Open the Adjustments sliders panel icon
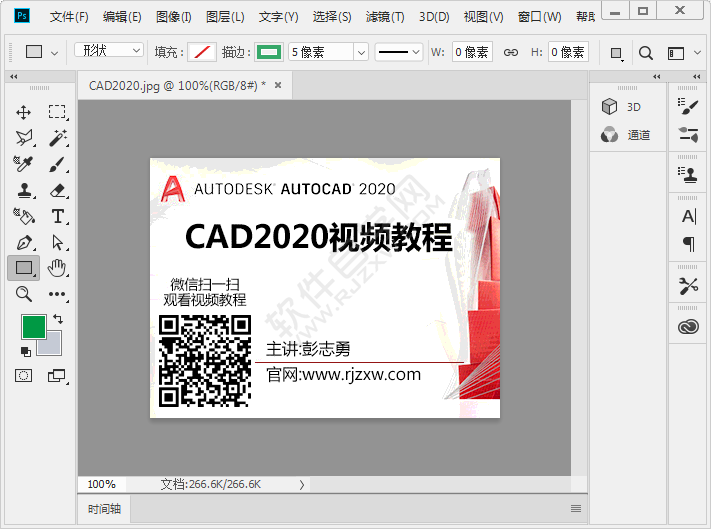Viewport: 711px width, 529px height. [x=688, y=135]
